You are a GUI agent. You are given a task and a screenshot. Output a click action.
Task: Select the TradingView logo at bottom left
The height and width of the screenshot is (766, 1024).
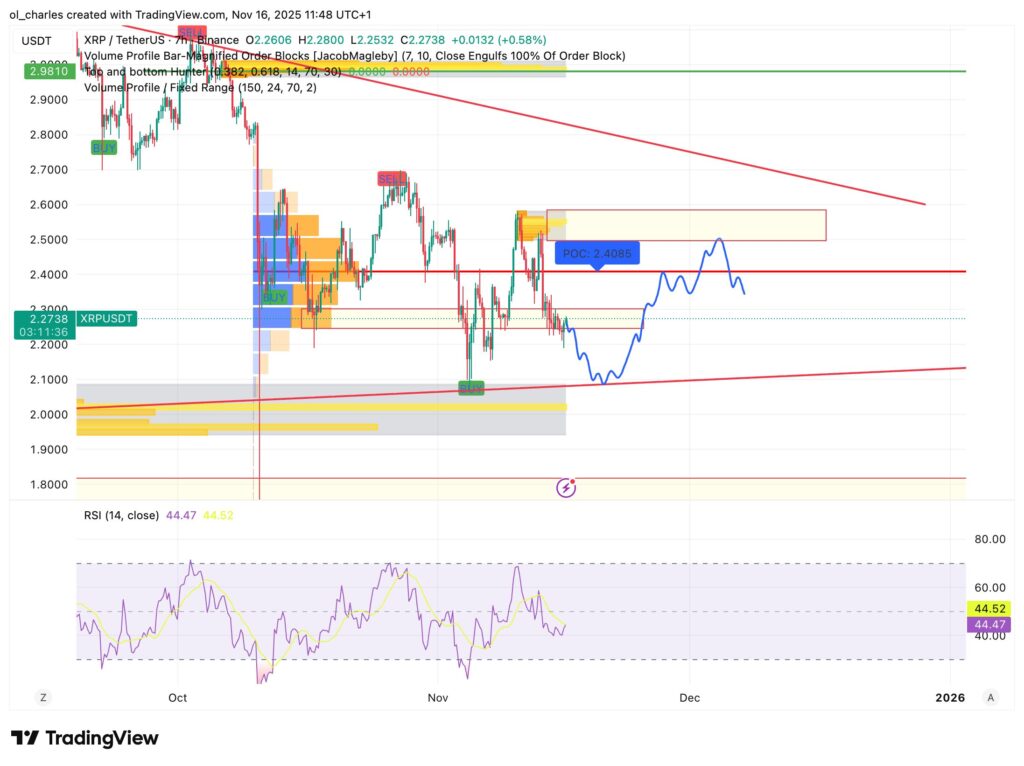(x=85, y=738)
